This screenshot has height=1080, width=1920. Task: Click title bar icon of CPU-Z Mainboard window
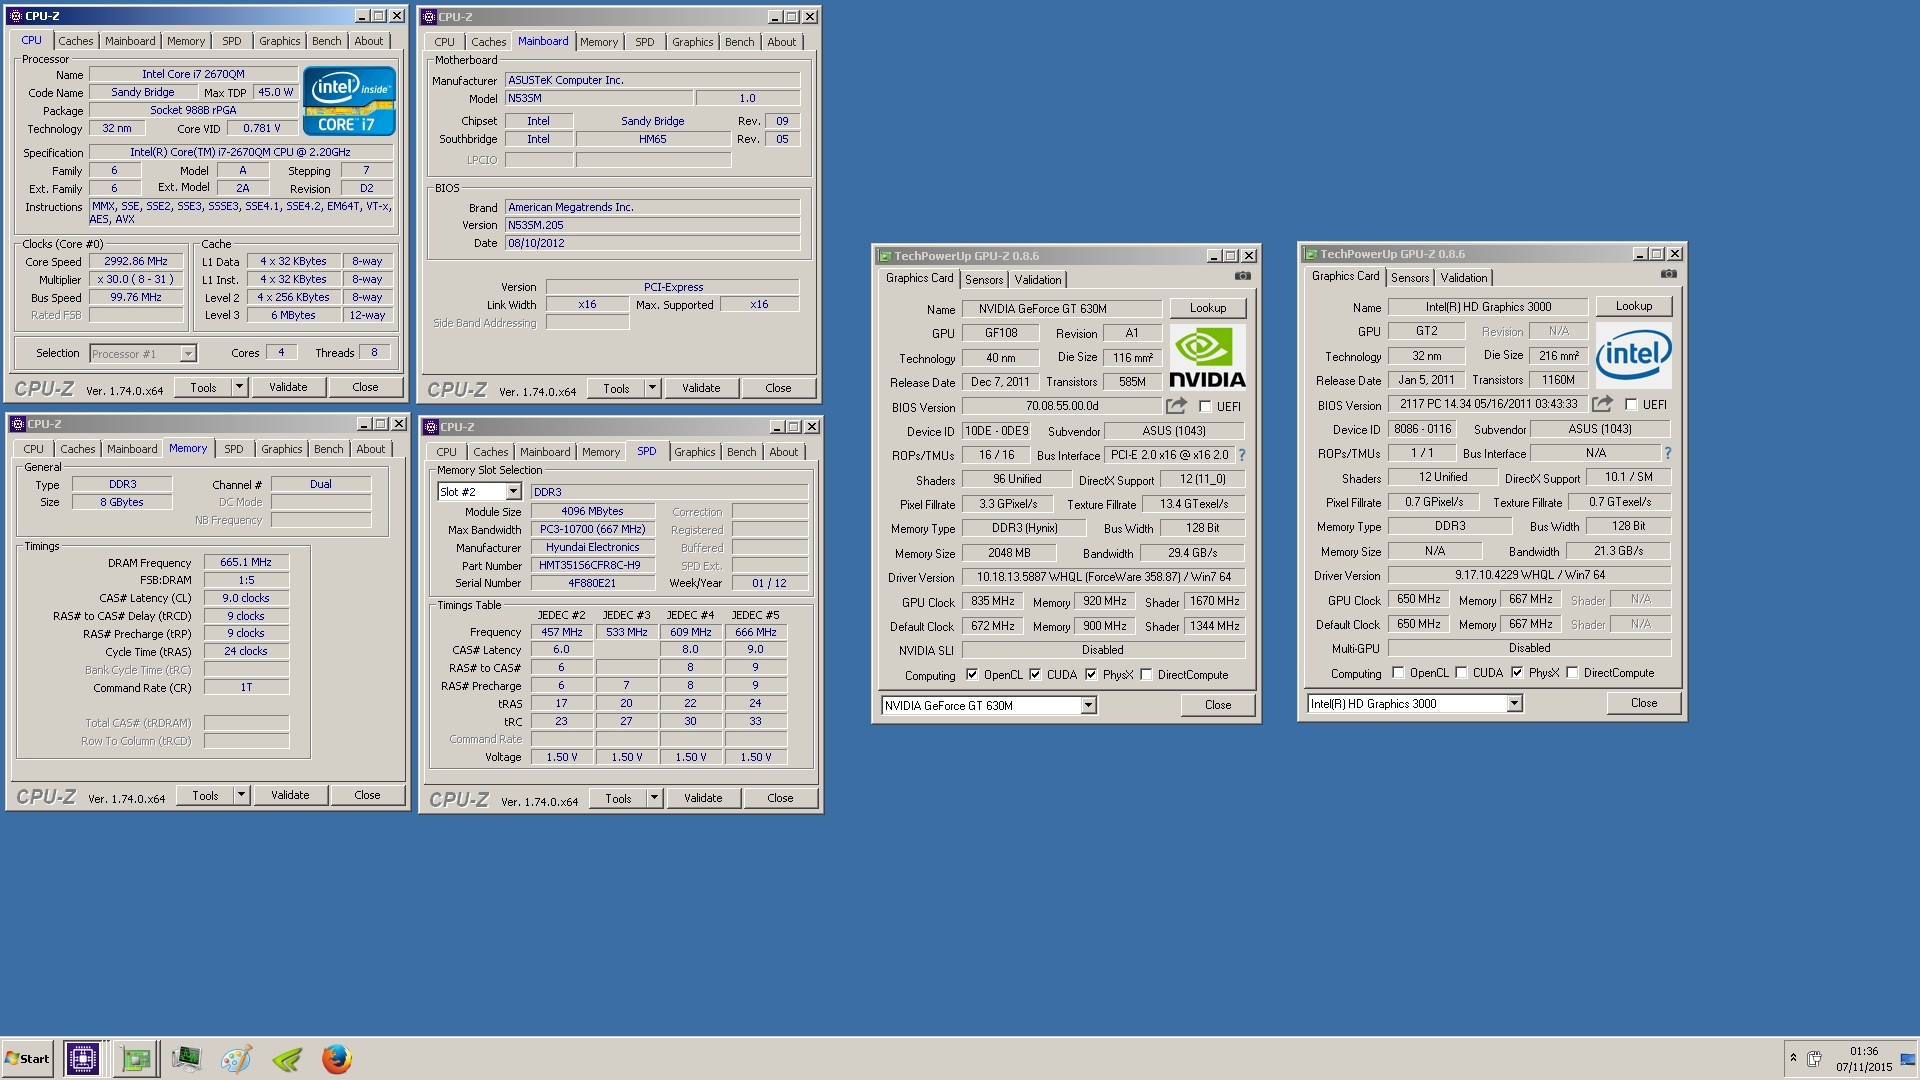(429, 17)
